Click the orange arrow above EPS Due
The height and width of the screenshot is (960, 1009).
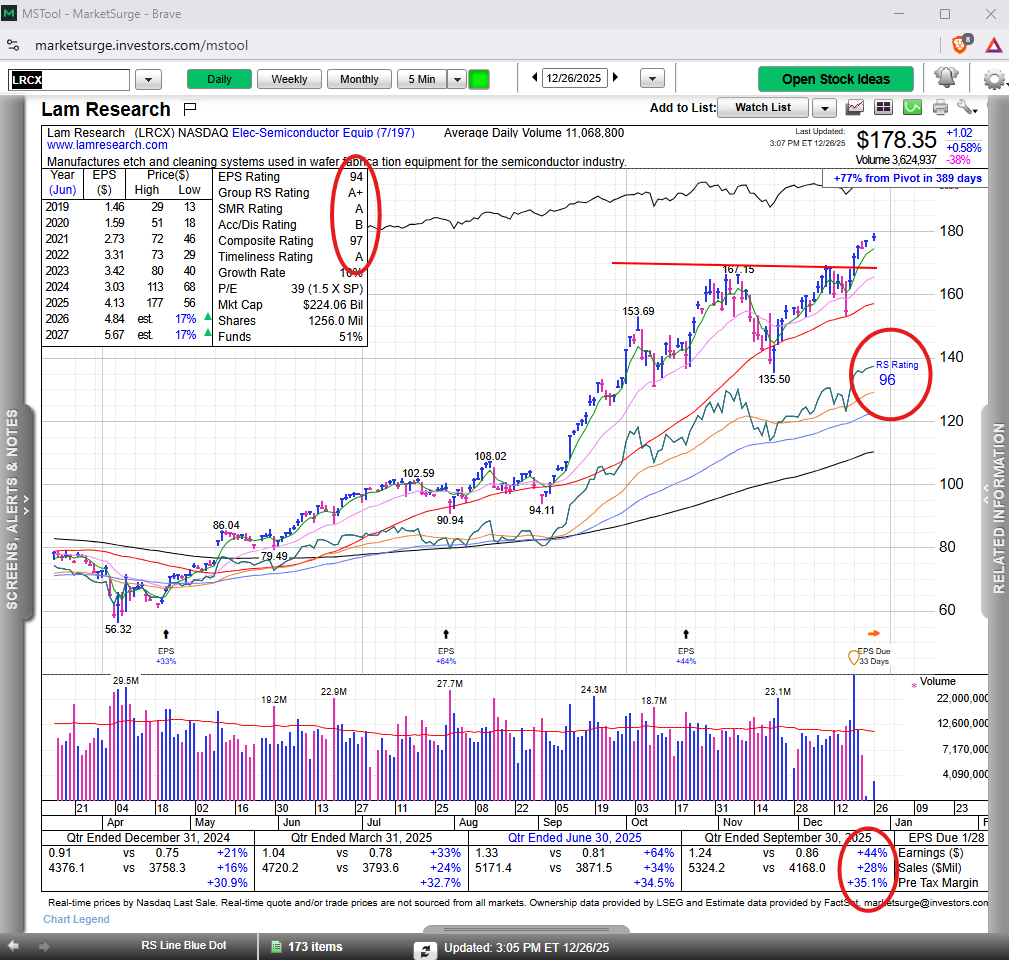point(873,634)
